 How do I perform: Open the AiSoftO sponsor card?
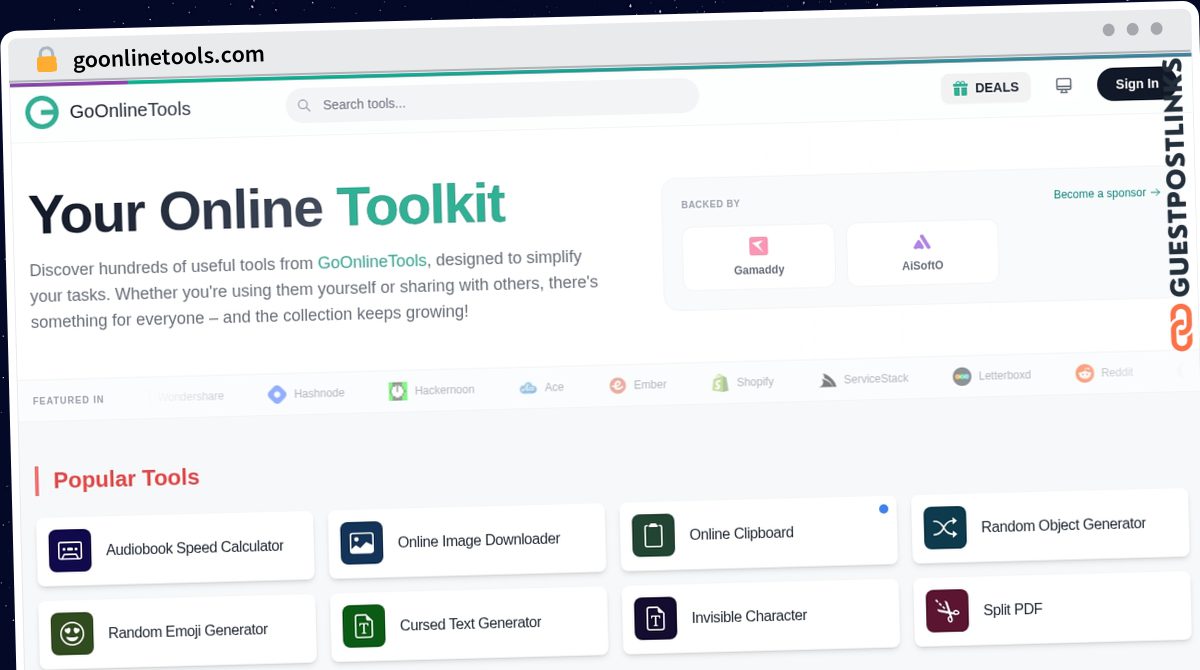click(922, 253)
